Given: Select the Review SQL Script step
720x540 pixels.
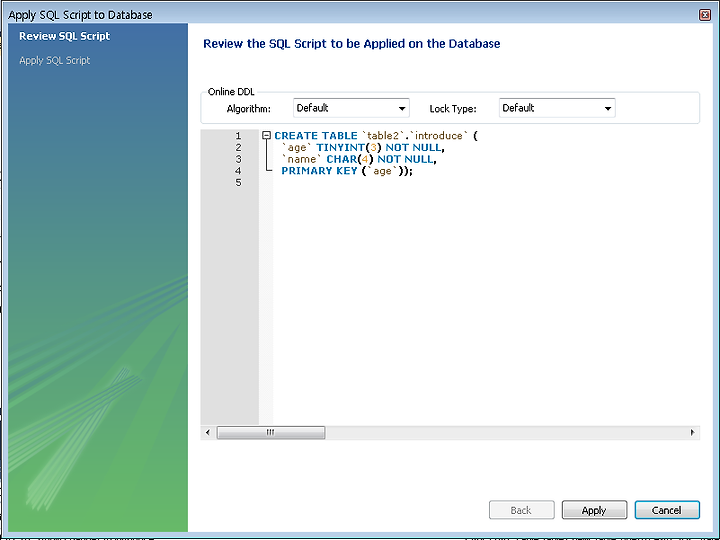Looking at the screenshot, I should (x=64, y=36).
